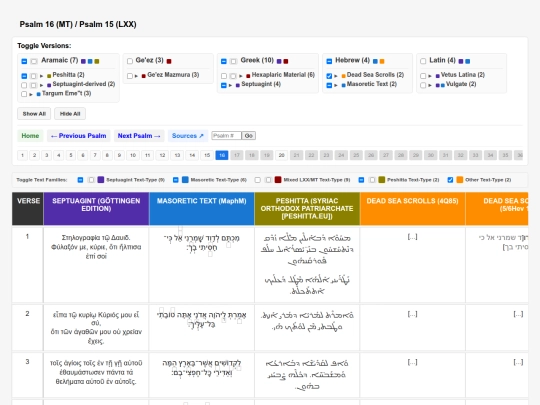This screenshot has width=540, height=405.
Task: Click Show All versions button
Action: pyautogui.click(x=34, y=114)
